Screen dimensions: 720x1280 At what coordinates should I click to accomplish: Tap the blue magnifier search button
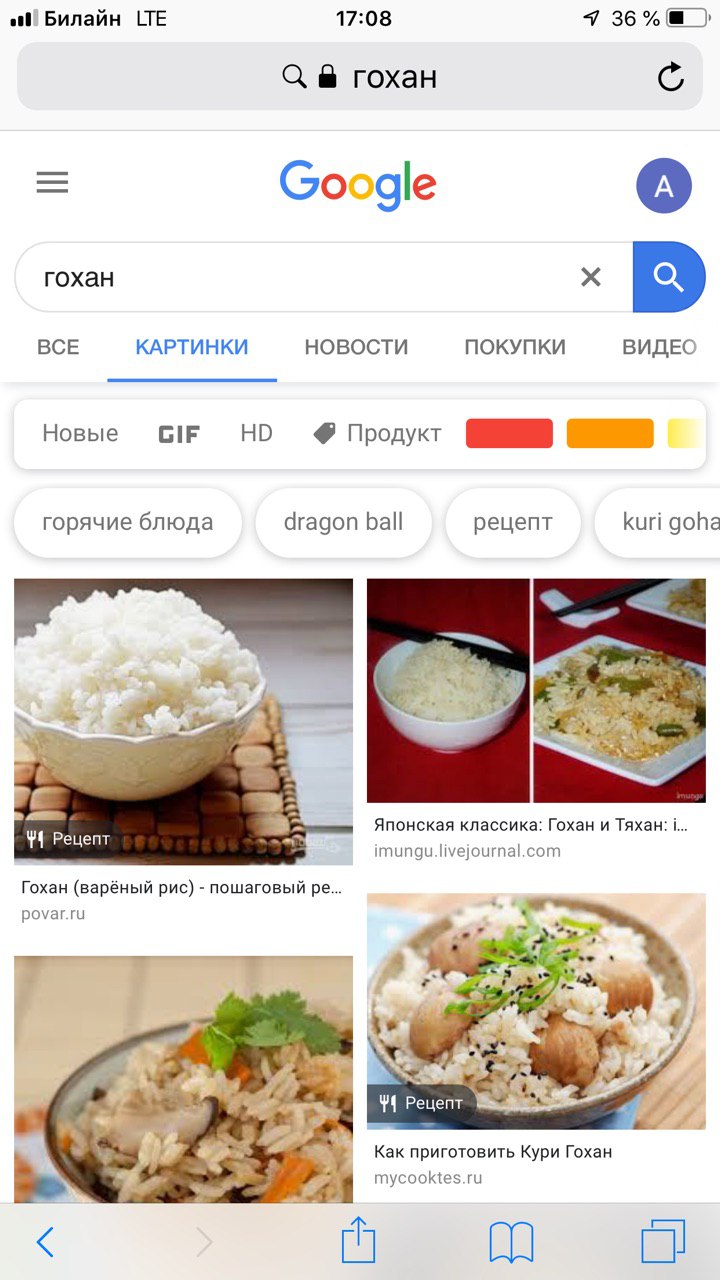pyautogui.click(x=668, y=277)
